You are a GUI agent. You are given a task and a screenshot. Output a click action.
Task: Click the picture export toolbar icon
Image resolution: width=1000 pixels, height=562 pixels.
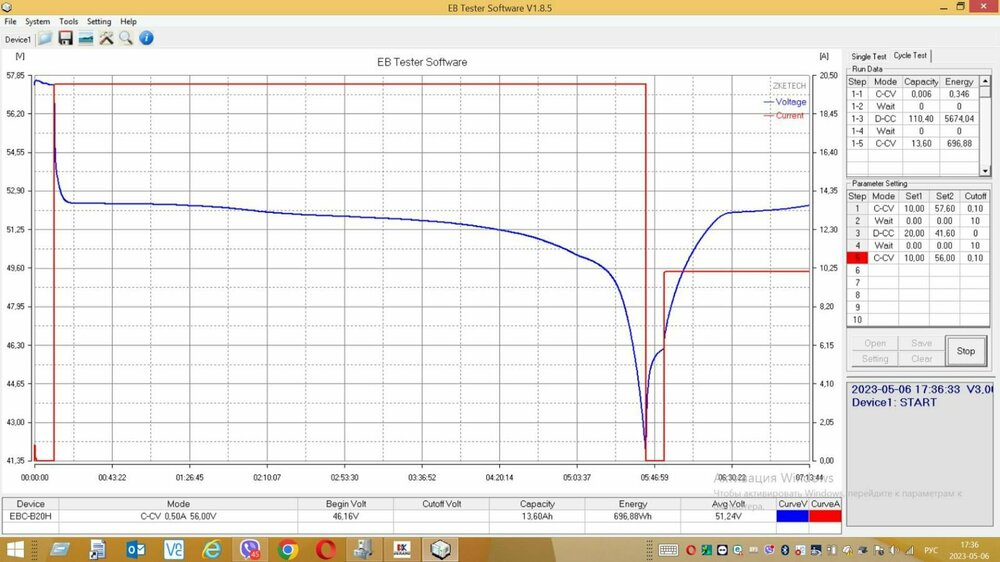[85, 38]
